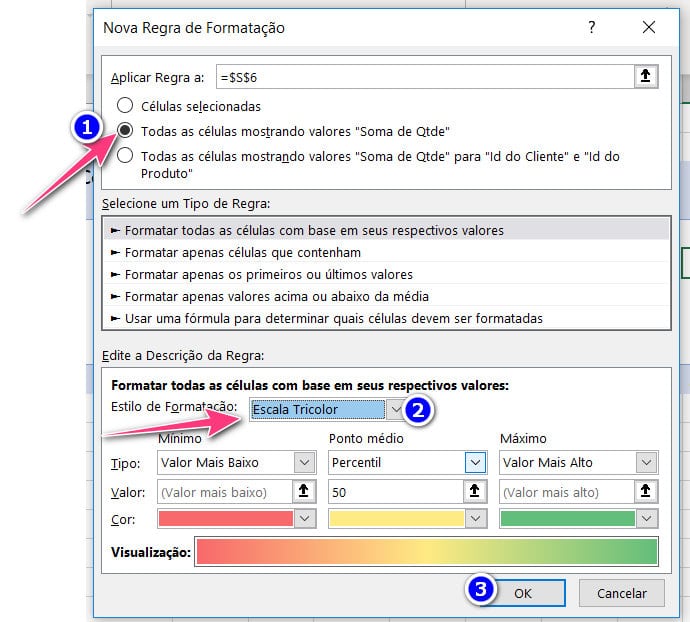Choose rule type Formatar todas as células com base em valores
Viewport: 690px width, 622px height.
click(386, 230)
